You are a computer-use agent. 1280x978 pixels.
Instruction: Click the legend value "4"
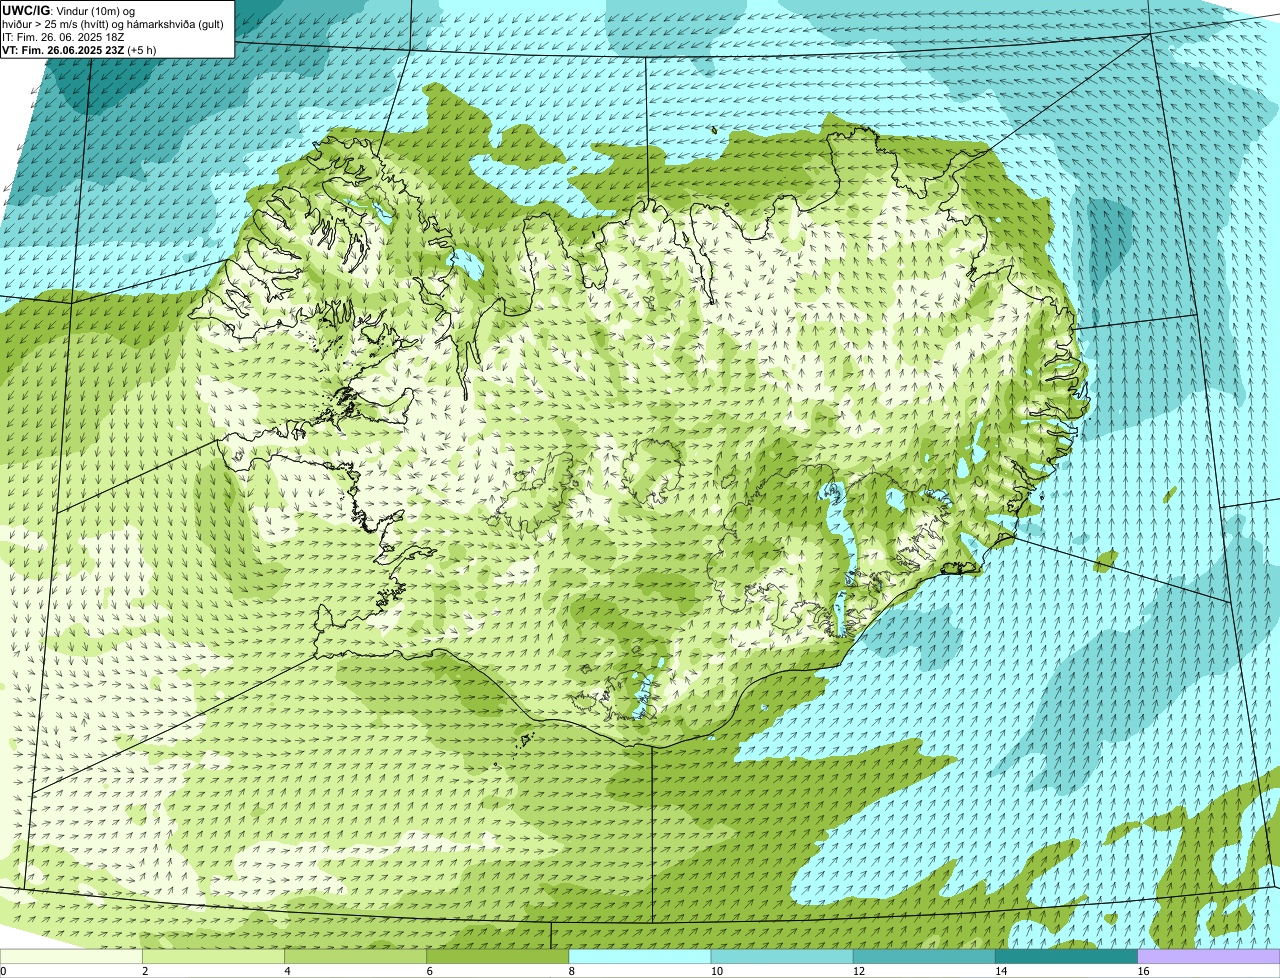click(287, 971)
